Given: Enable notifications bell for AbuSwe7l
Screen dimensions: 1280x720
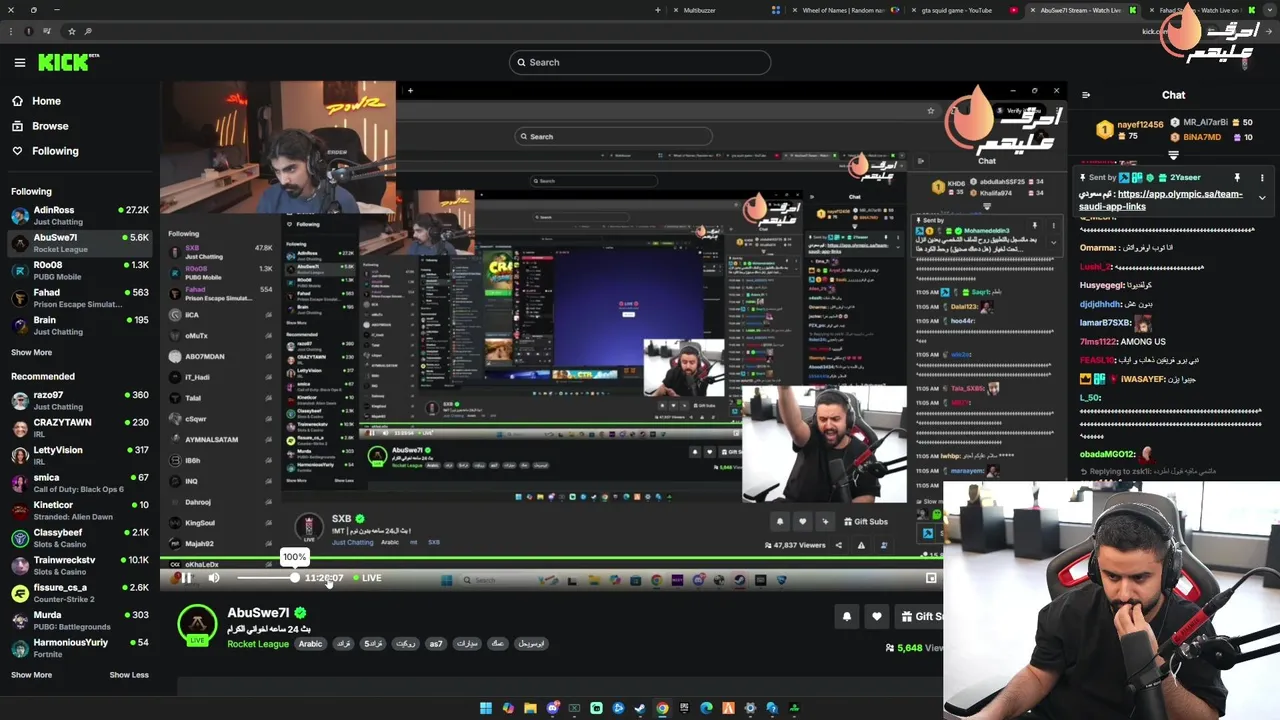Looking at the screenshot, I should 847,617.
